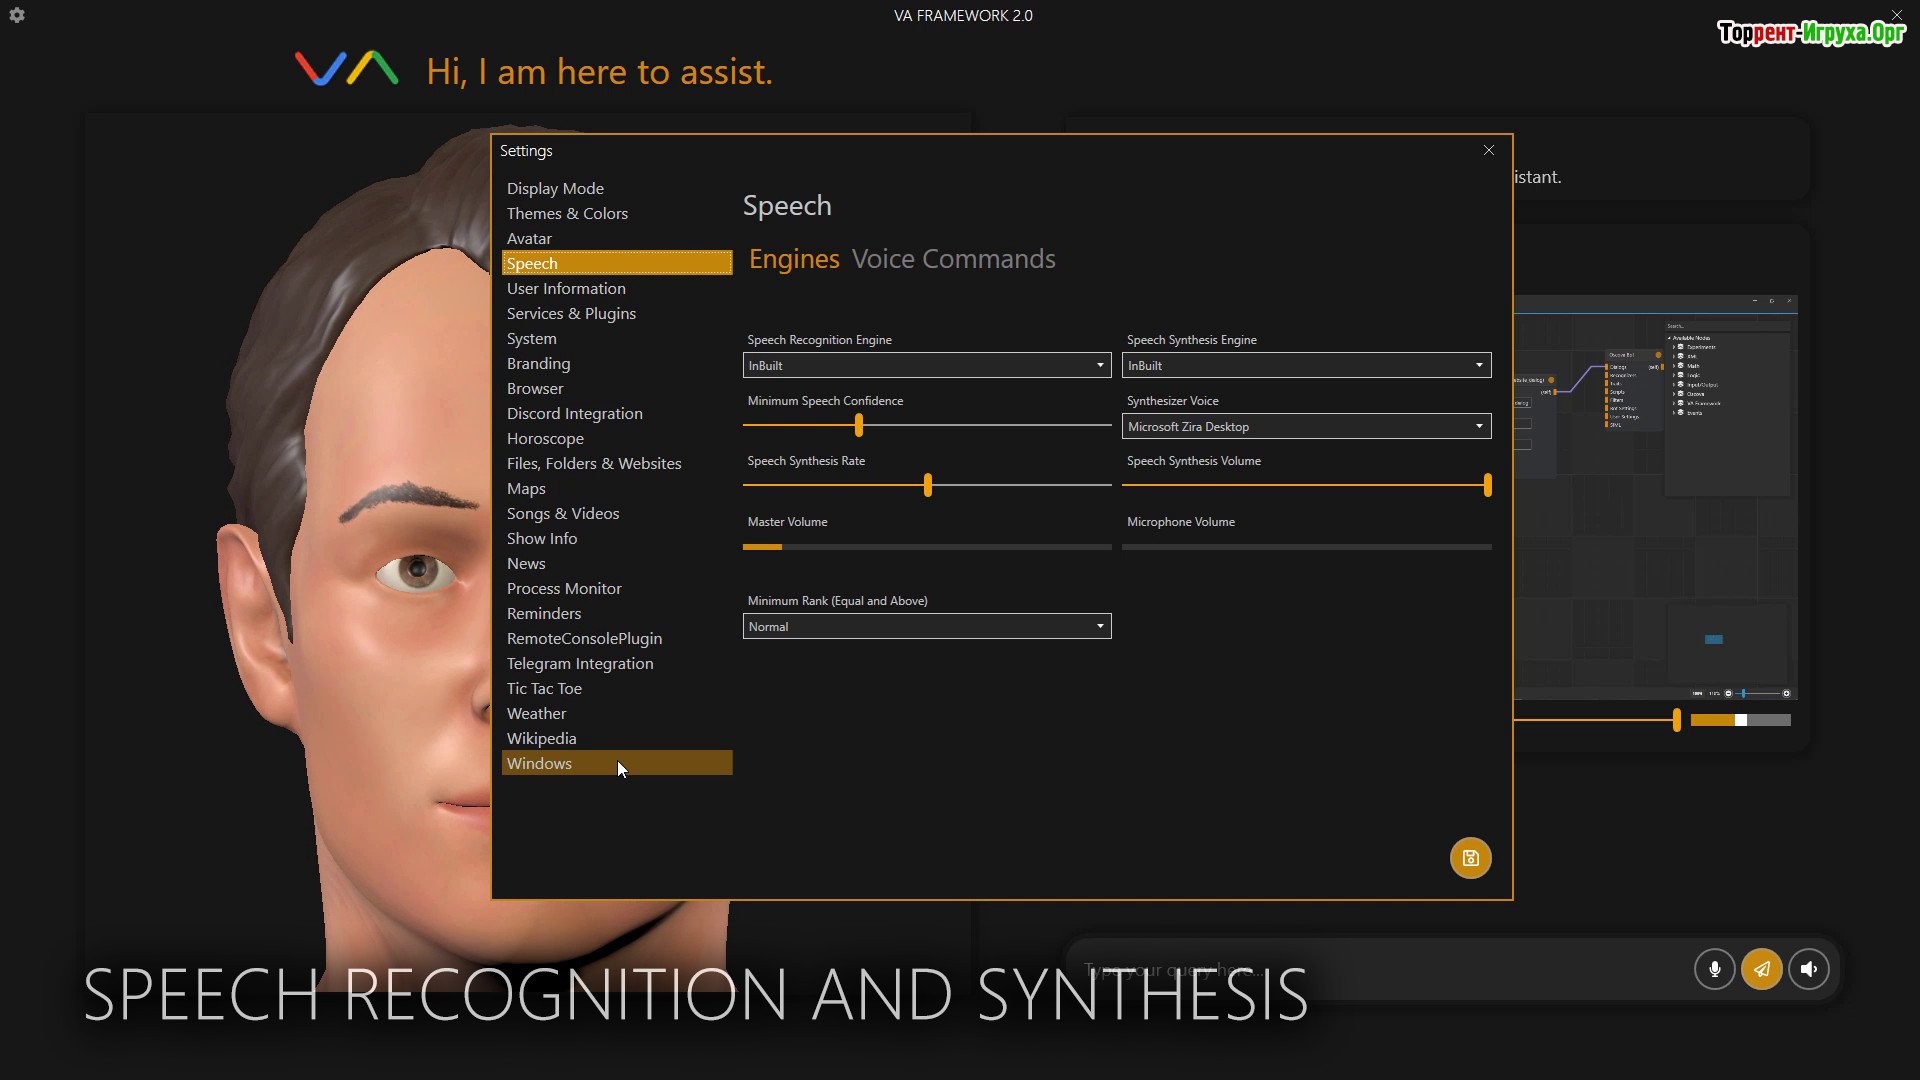Open the gear settings icon
Viewport: 1920px width, 1080px height.
[17, 15]
